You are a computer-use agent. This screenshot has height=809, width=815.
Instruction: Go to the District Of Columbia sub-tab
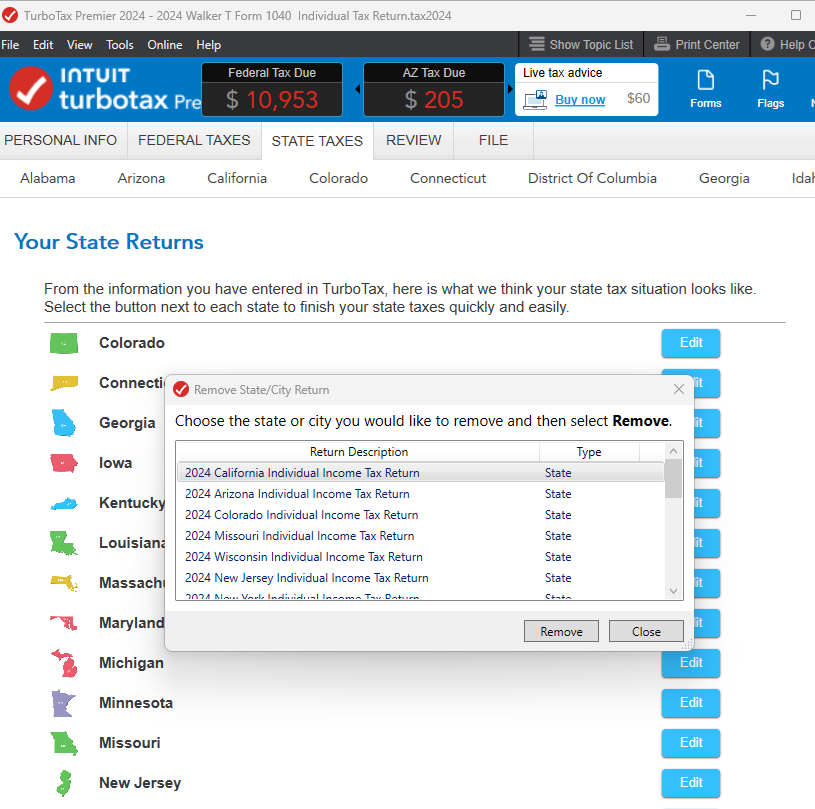tap(593, 178)
